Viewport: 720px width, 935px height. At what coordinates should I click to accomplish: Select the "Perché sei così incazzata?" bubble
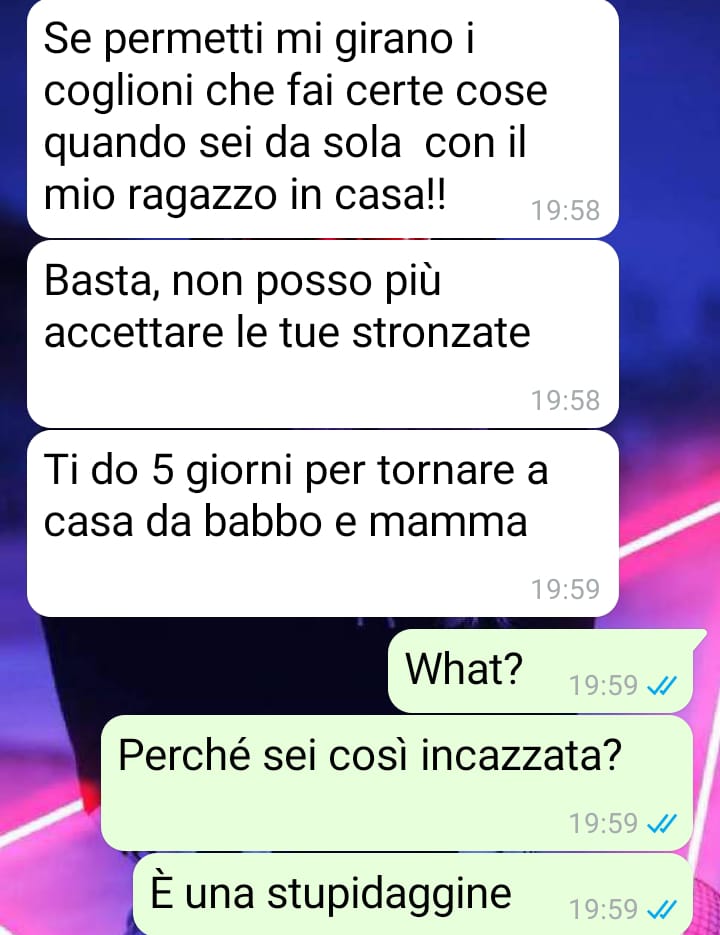pyautogui.click(x=397, y=783)
